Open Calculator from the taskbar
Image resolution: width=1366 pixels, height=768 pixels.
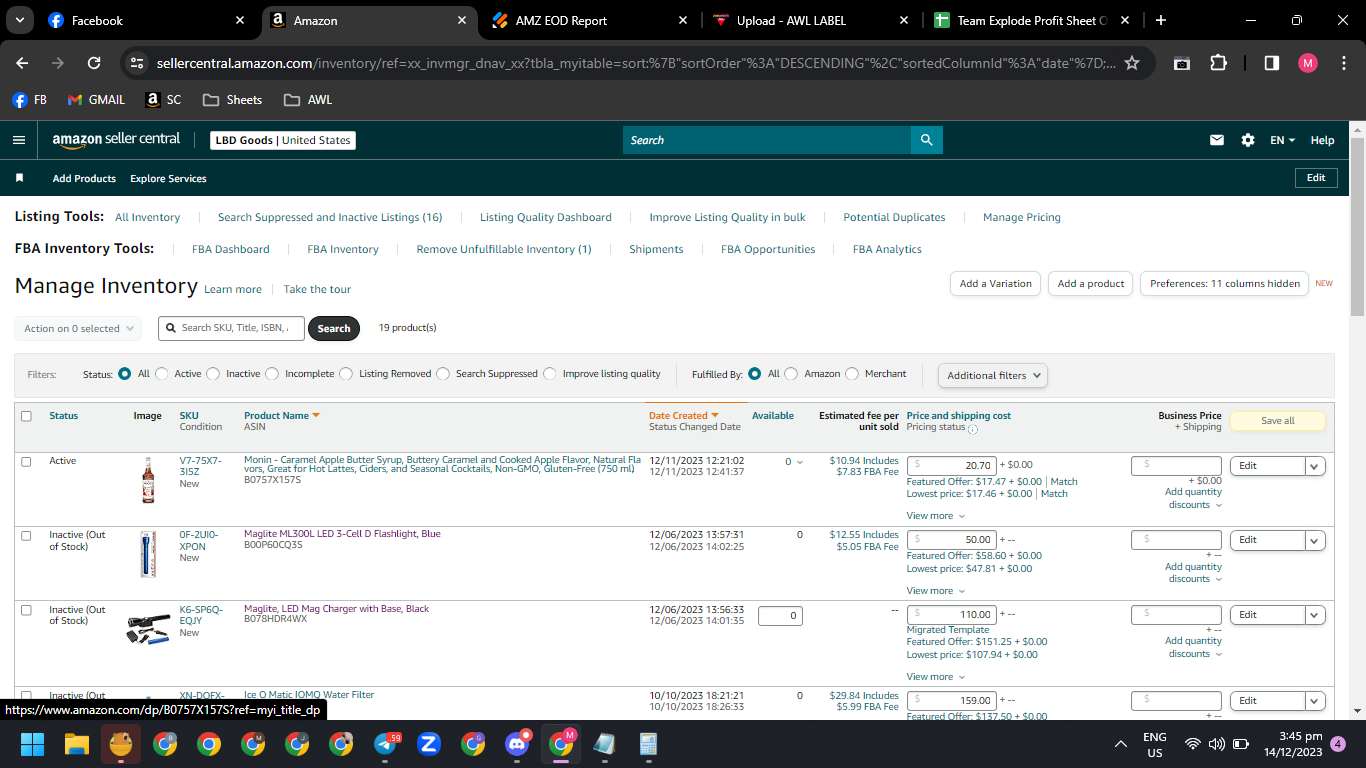[x=649, y=744]
